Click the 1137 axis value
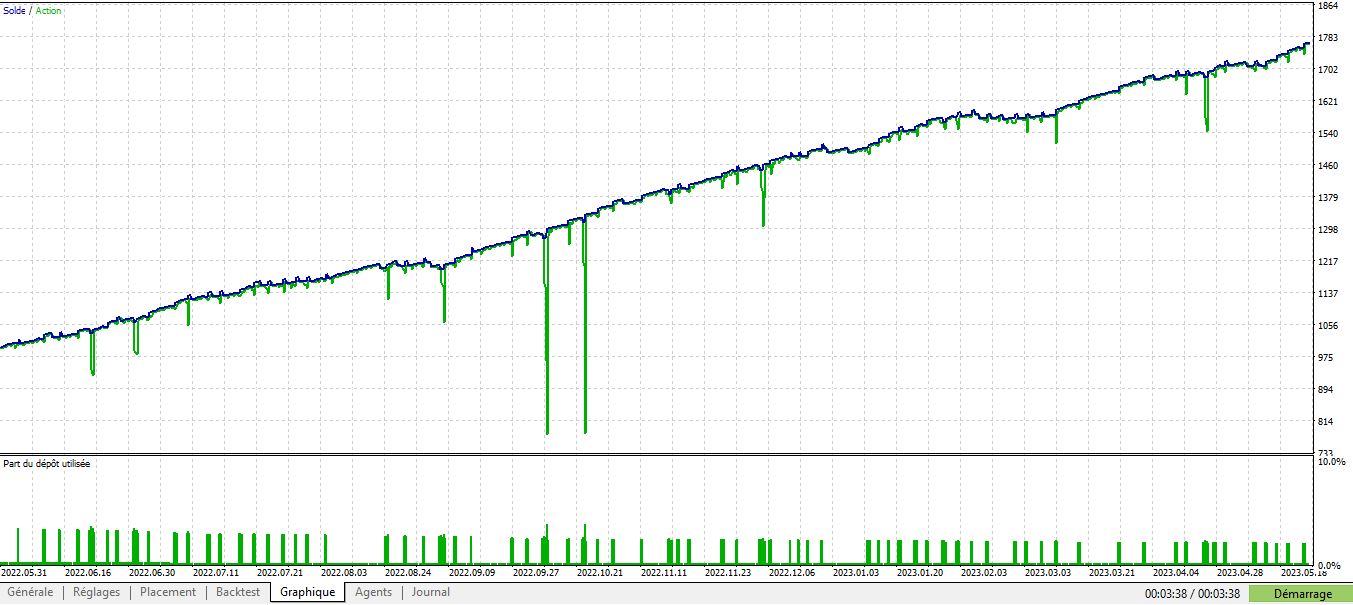The height and width of the screenshot is (605, 1353). [1329, 294]
